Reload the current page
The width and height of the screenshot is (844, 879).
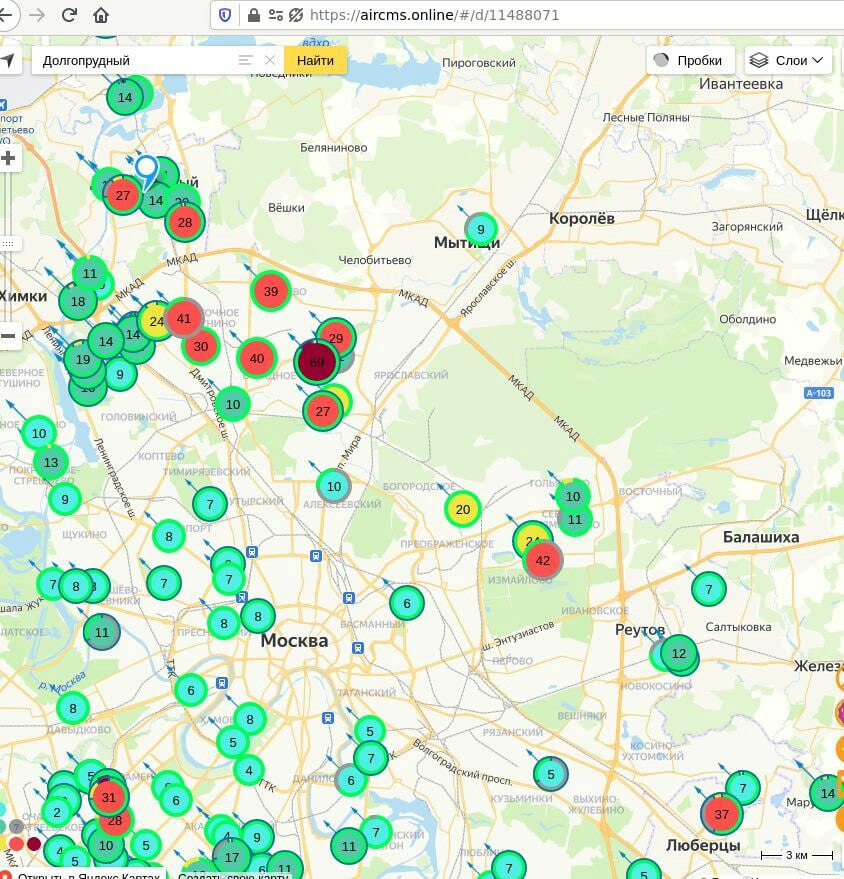[x=69, y=15]
